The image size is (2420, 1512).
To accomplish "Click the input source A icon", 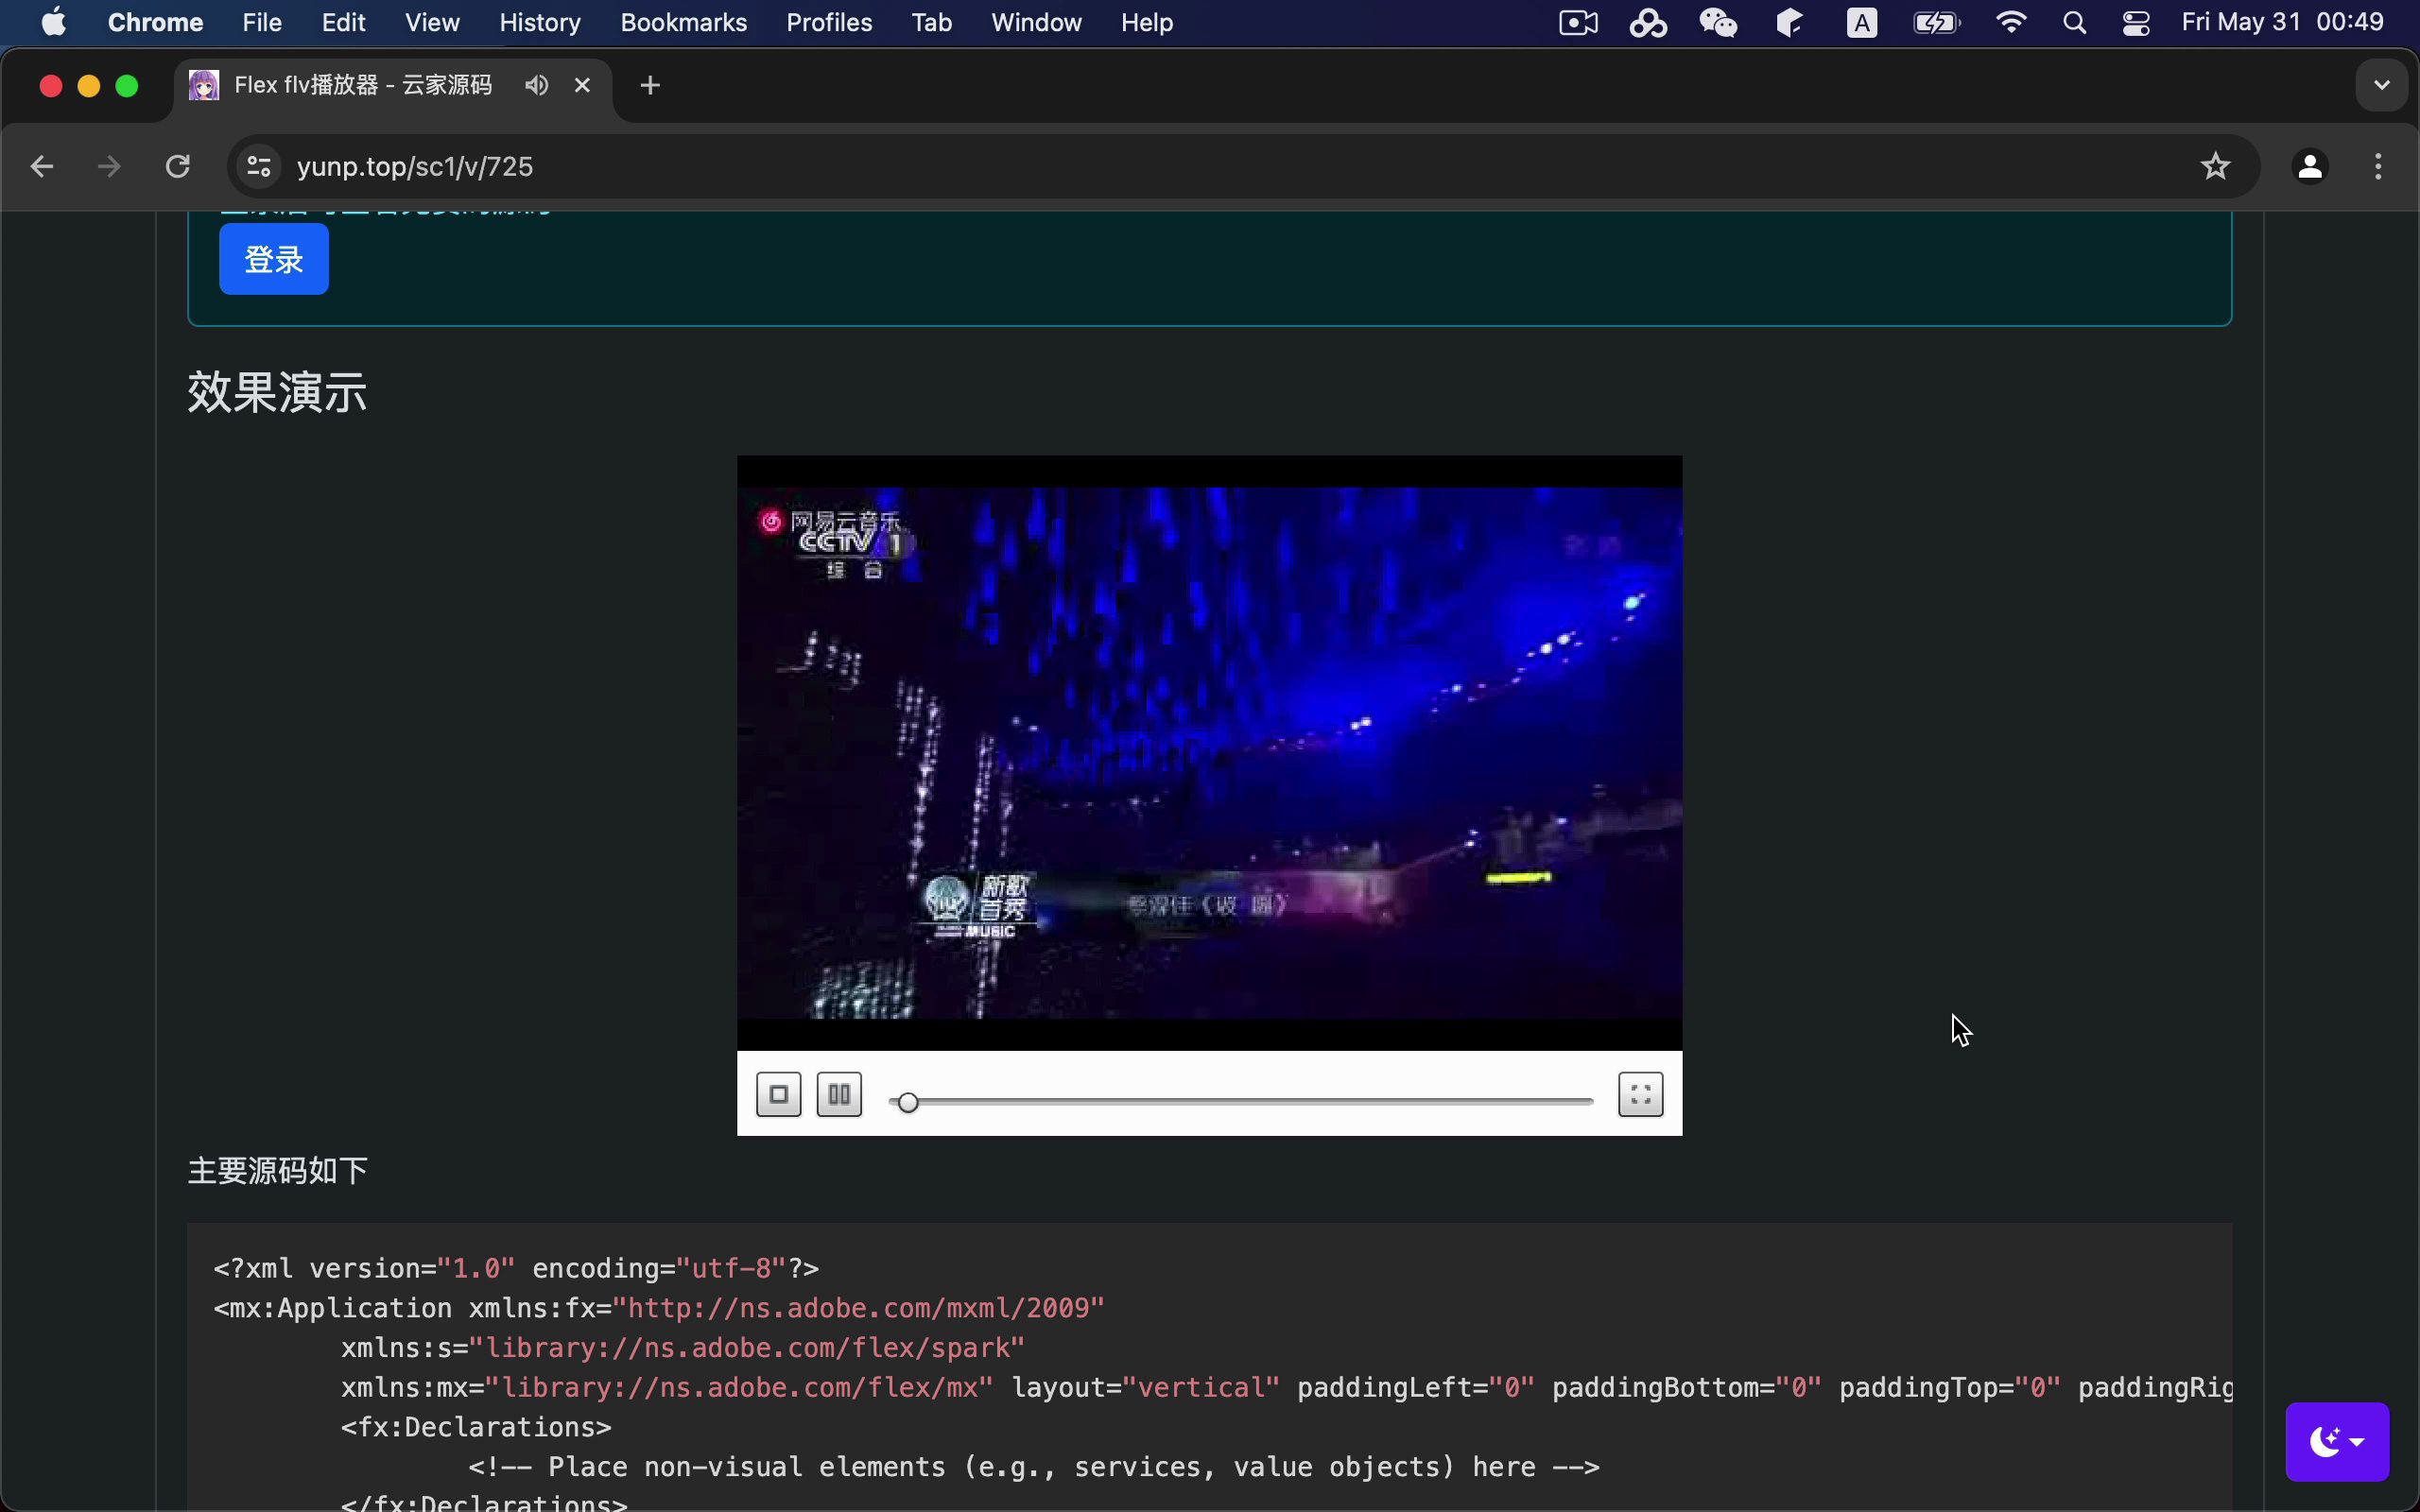I will pos(1861,22).
